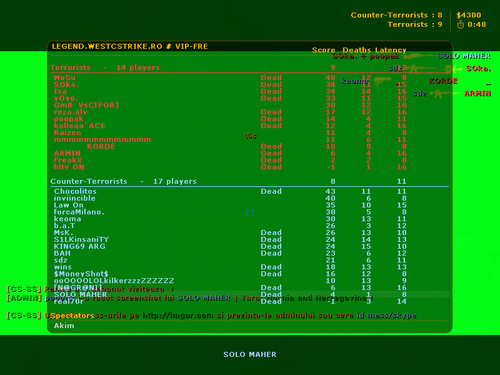
Task: Click the rifle icon left of kill feed SOLO MAHER
Action: tap(418, 56)
